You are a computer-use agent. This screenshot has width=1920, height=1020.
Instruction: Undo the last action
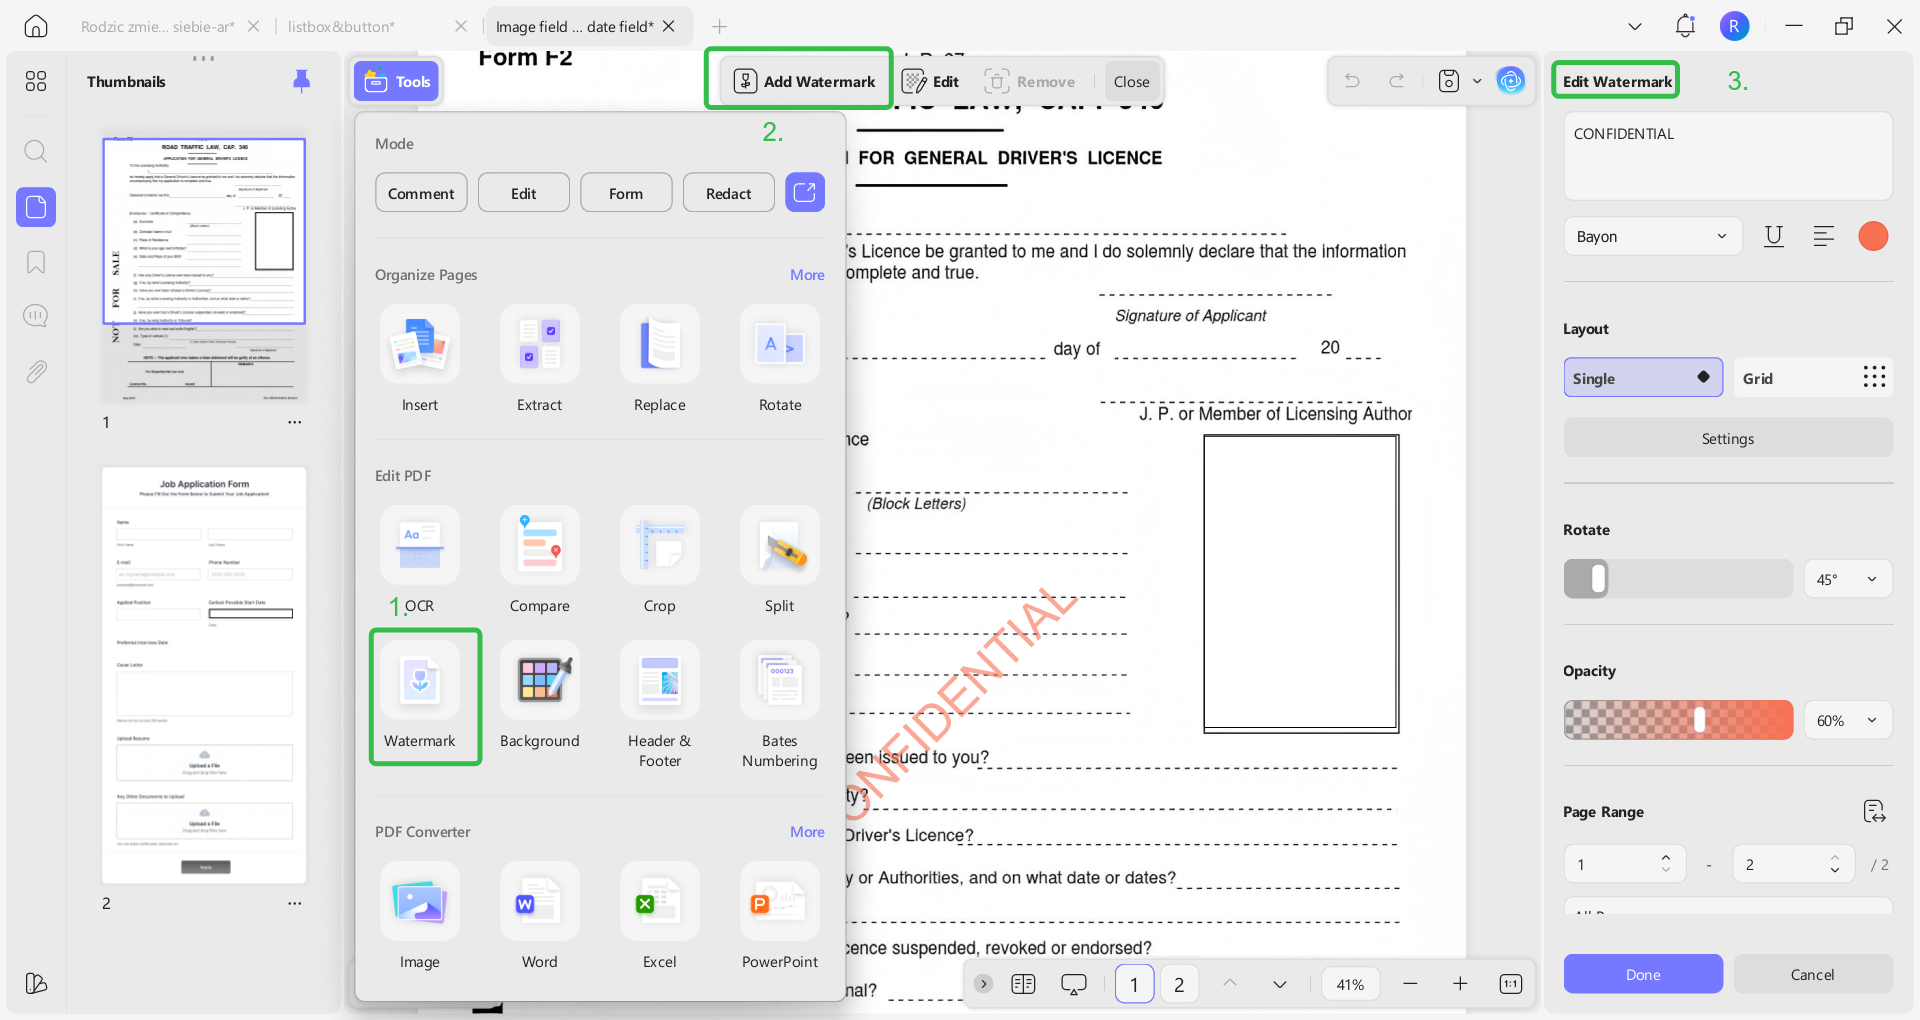[1352, 81]
